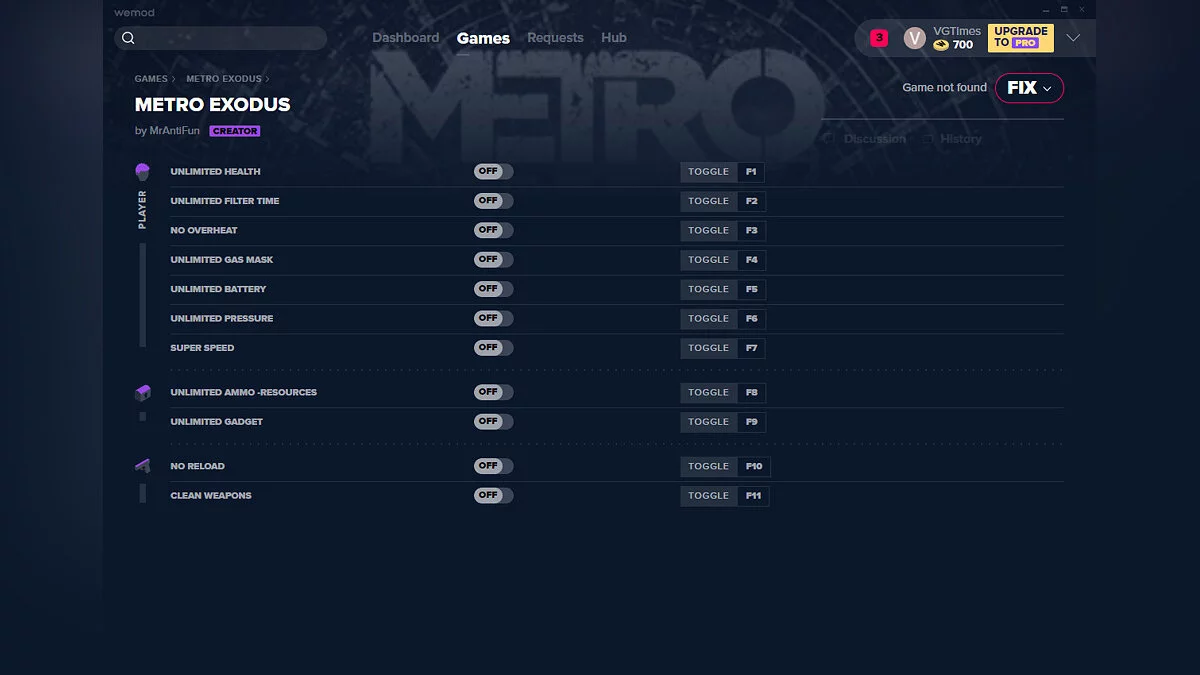Expand the FIX dropdown button
This screenshot has width=1200, height=675.
(1029, 88)
